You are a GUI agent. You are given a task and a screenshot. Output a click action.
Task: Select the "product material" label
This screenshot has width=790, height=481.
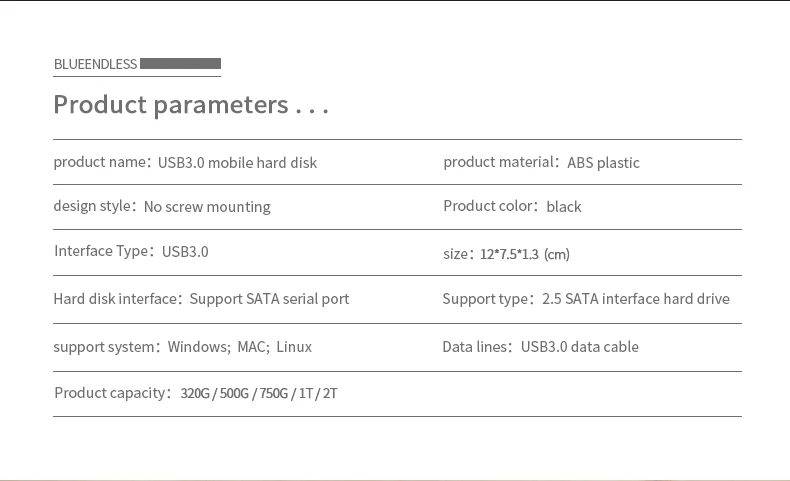coord(499,162)
